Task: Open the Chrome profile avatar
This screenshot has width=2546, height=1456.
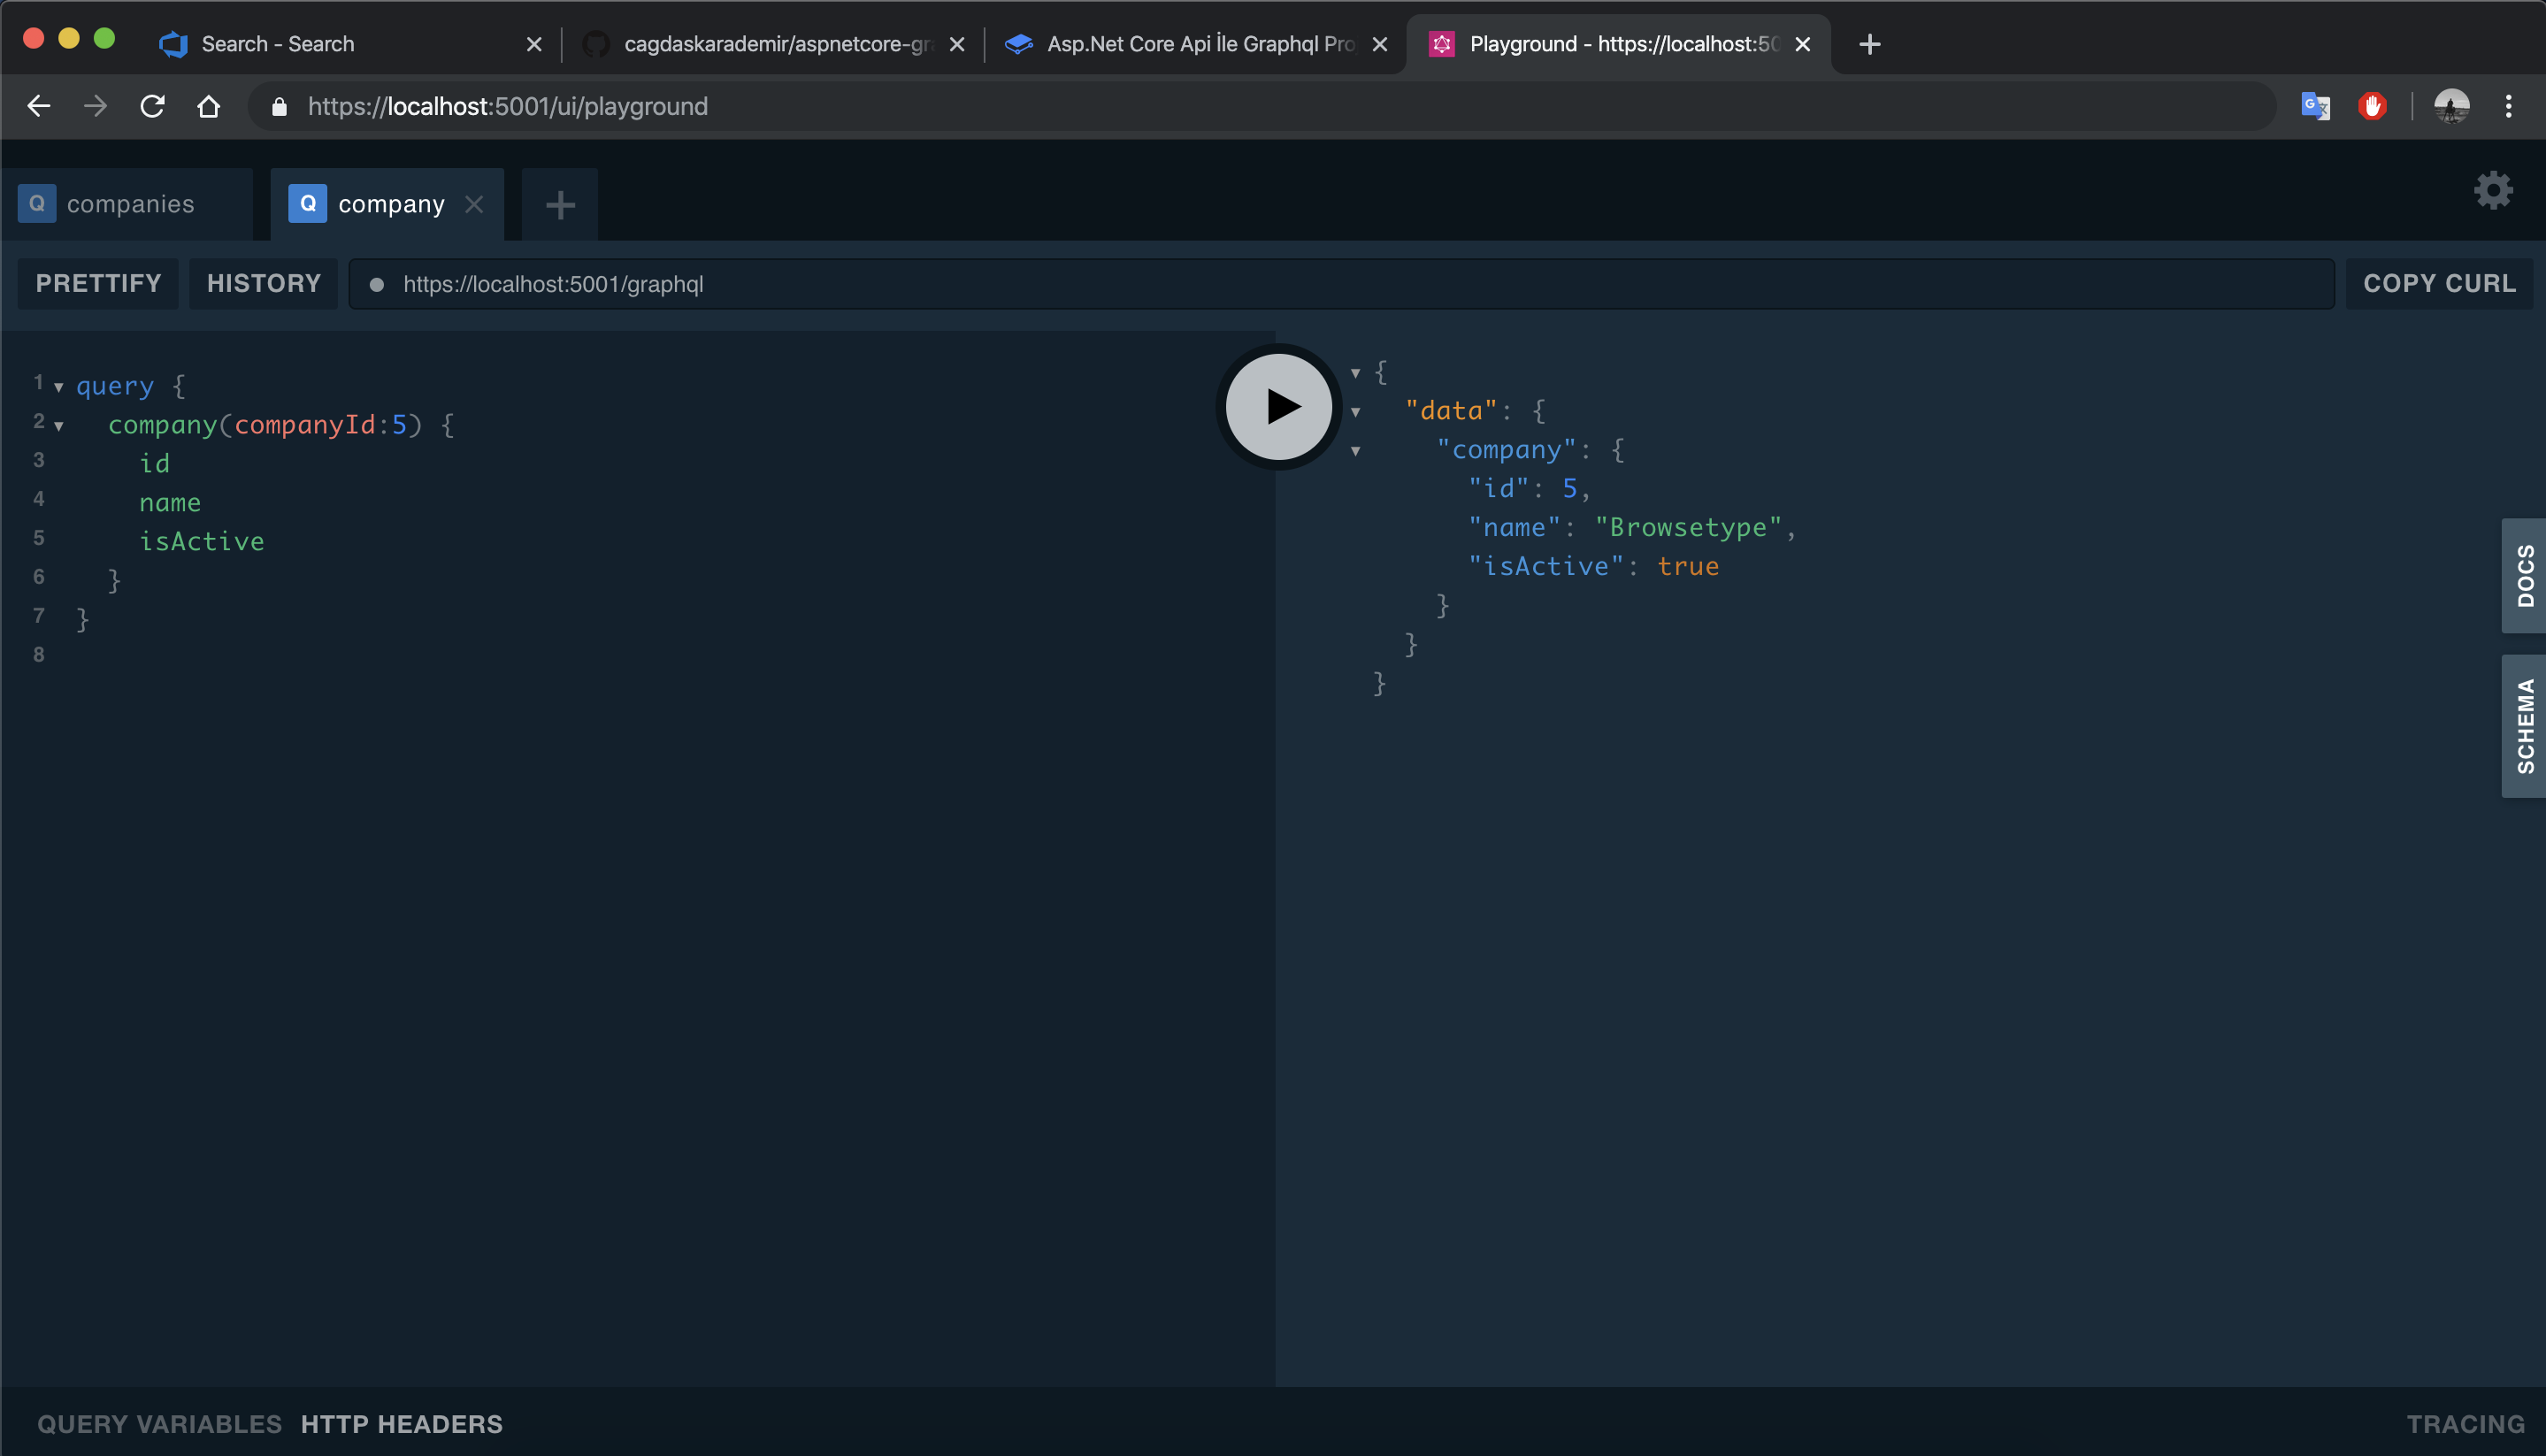Action: (x=2451, y=106)
